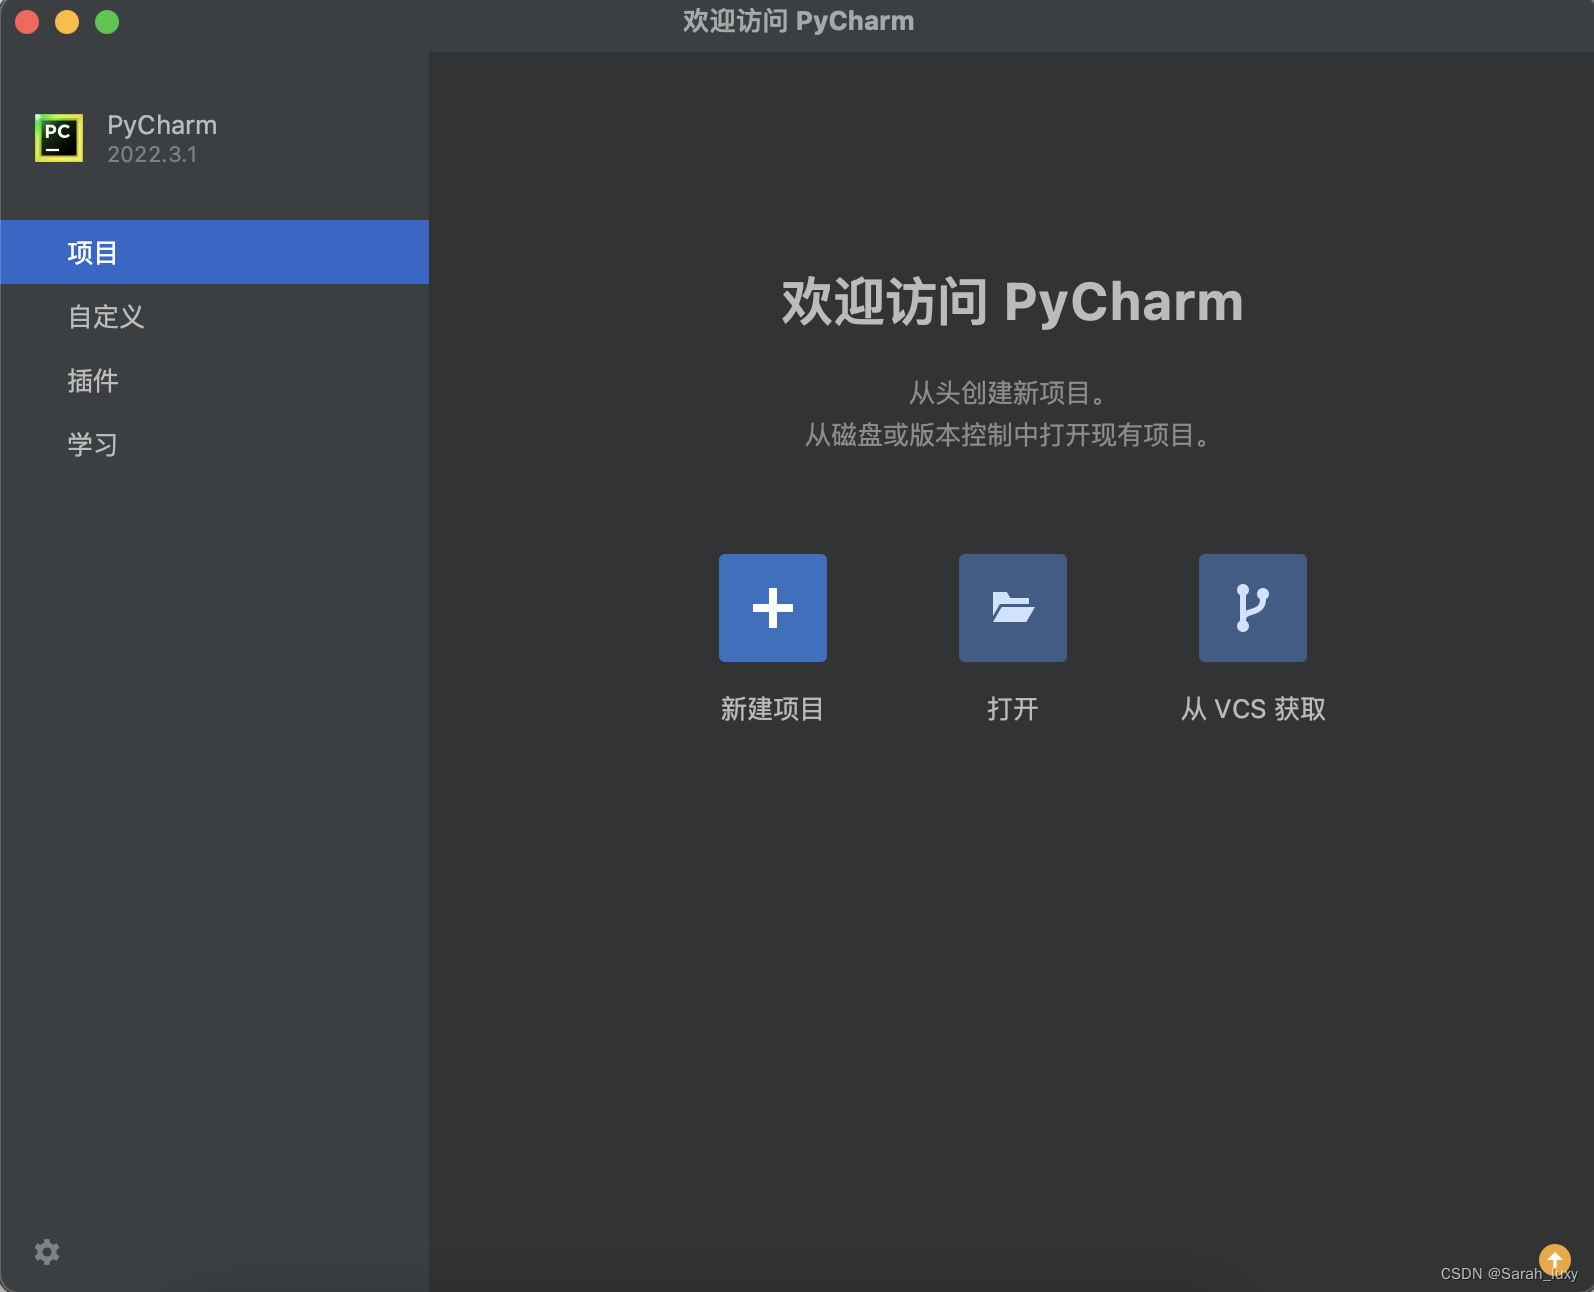Click the version text 2022.3.1
Viewport: 1594px width, 1292px height.
click(152, 155)
